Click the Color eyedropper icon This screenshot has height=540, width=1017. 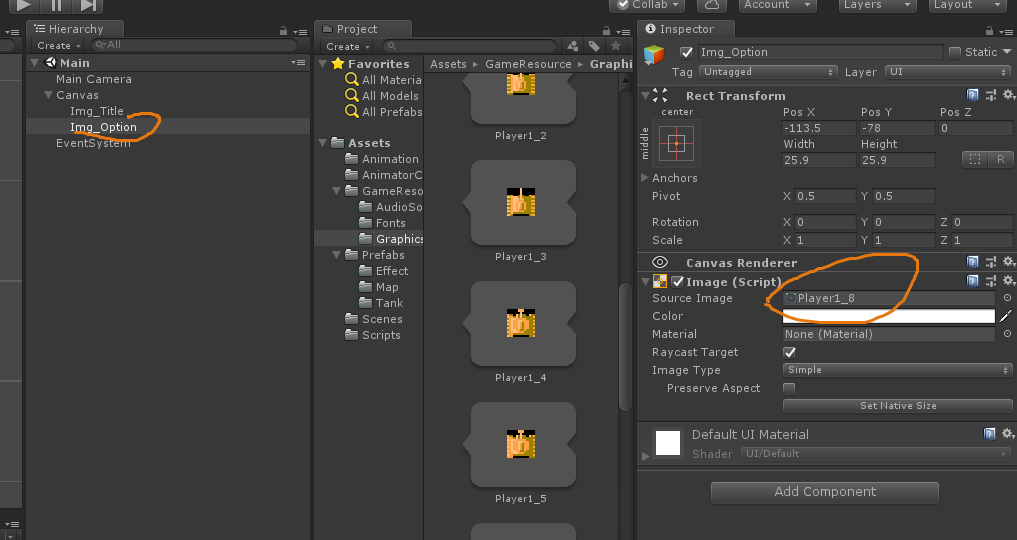[x=1005, y=316]
